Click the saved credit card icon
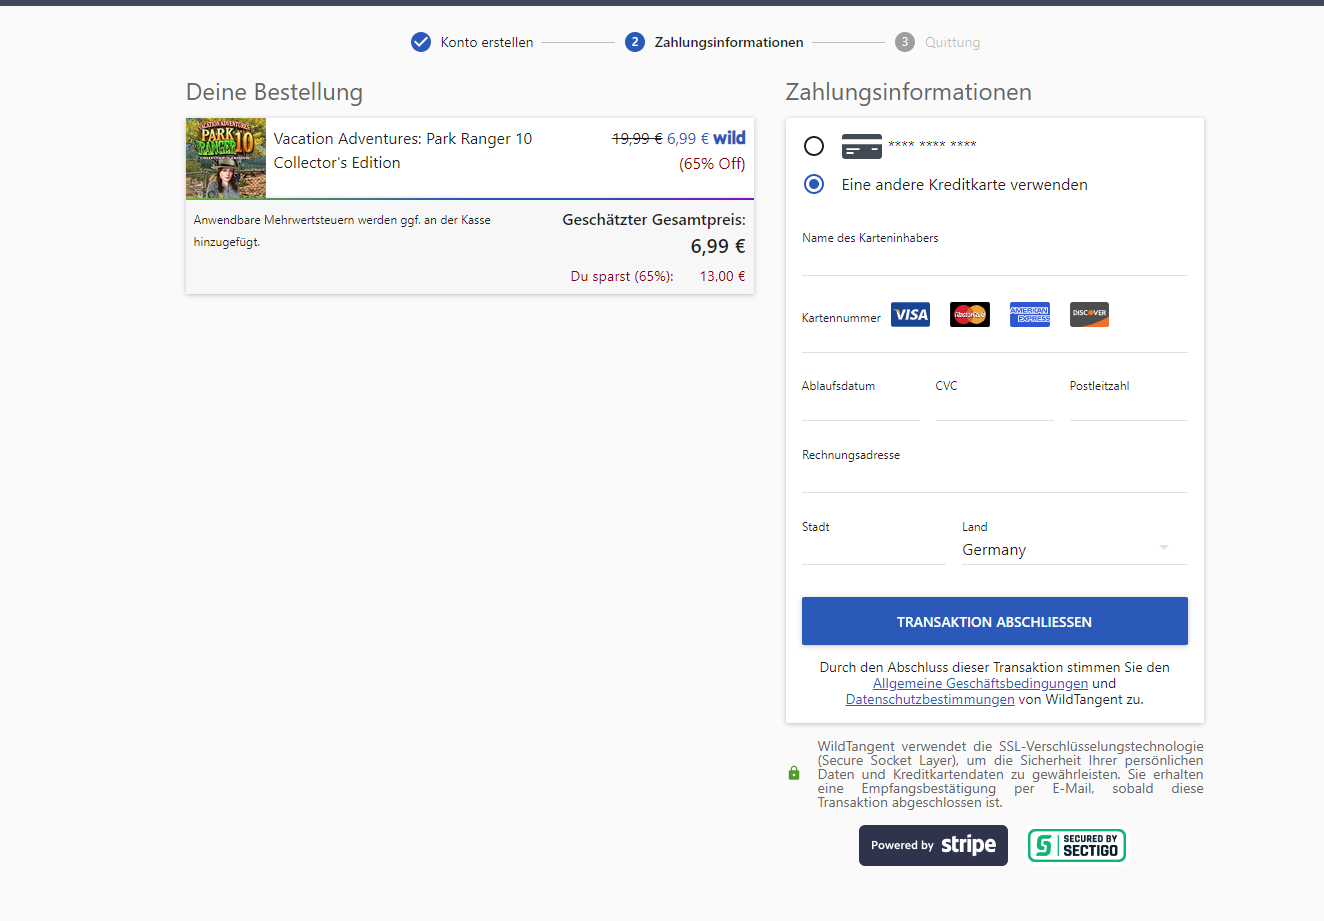This screenshot has width=1324, height=921. [x=862, y=146]
